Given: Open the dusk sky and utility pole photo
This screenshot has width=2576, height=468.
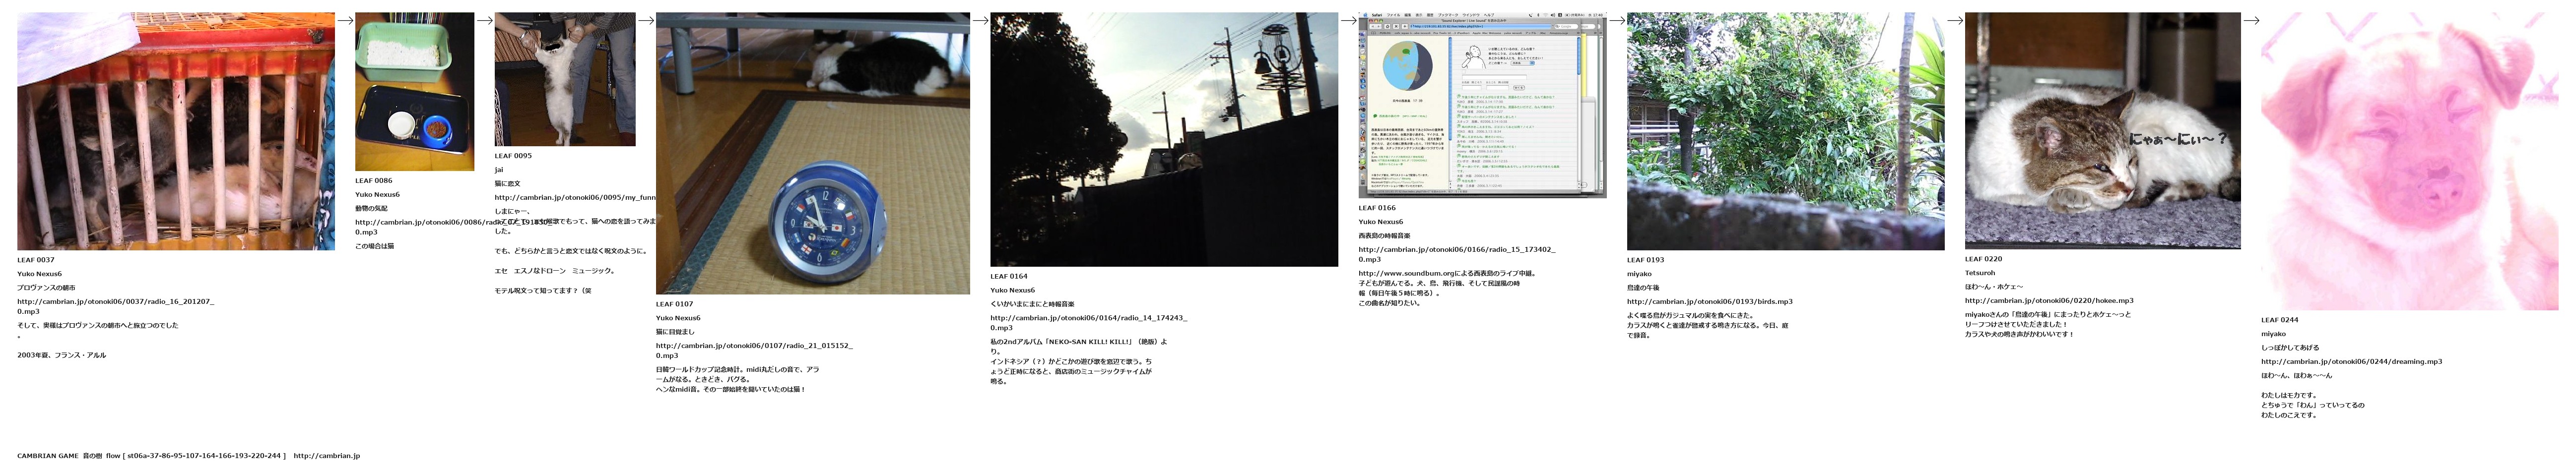Looking at the screenshot, I should (x=1164, y=139).
